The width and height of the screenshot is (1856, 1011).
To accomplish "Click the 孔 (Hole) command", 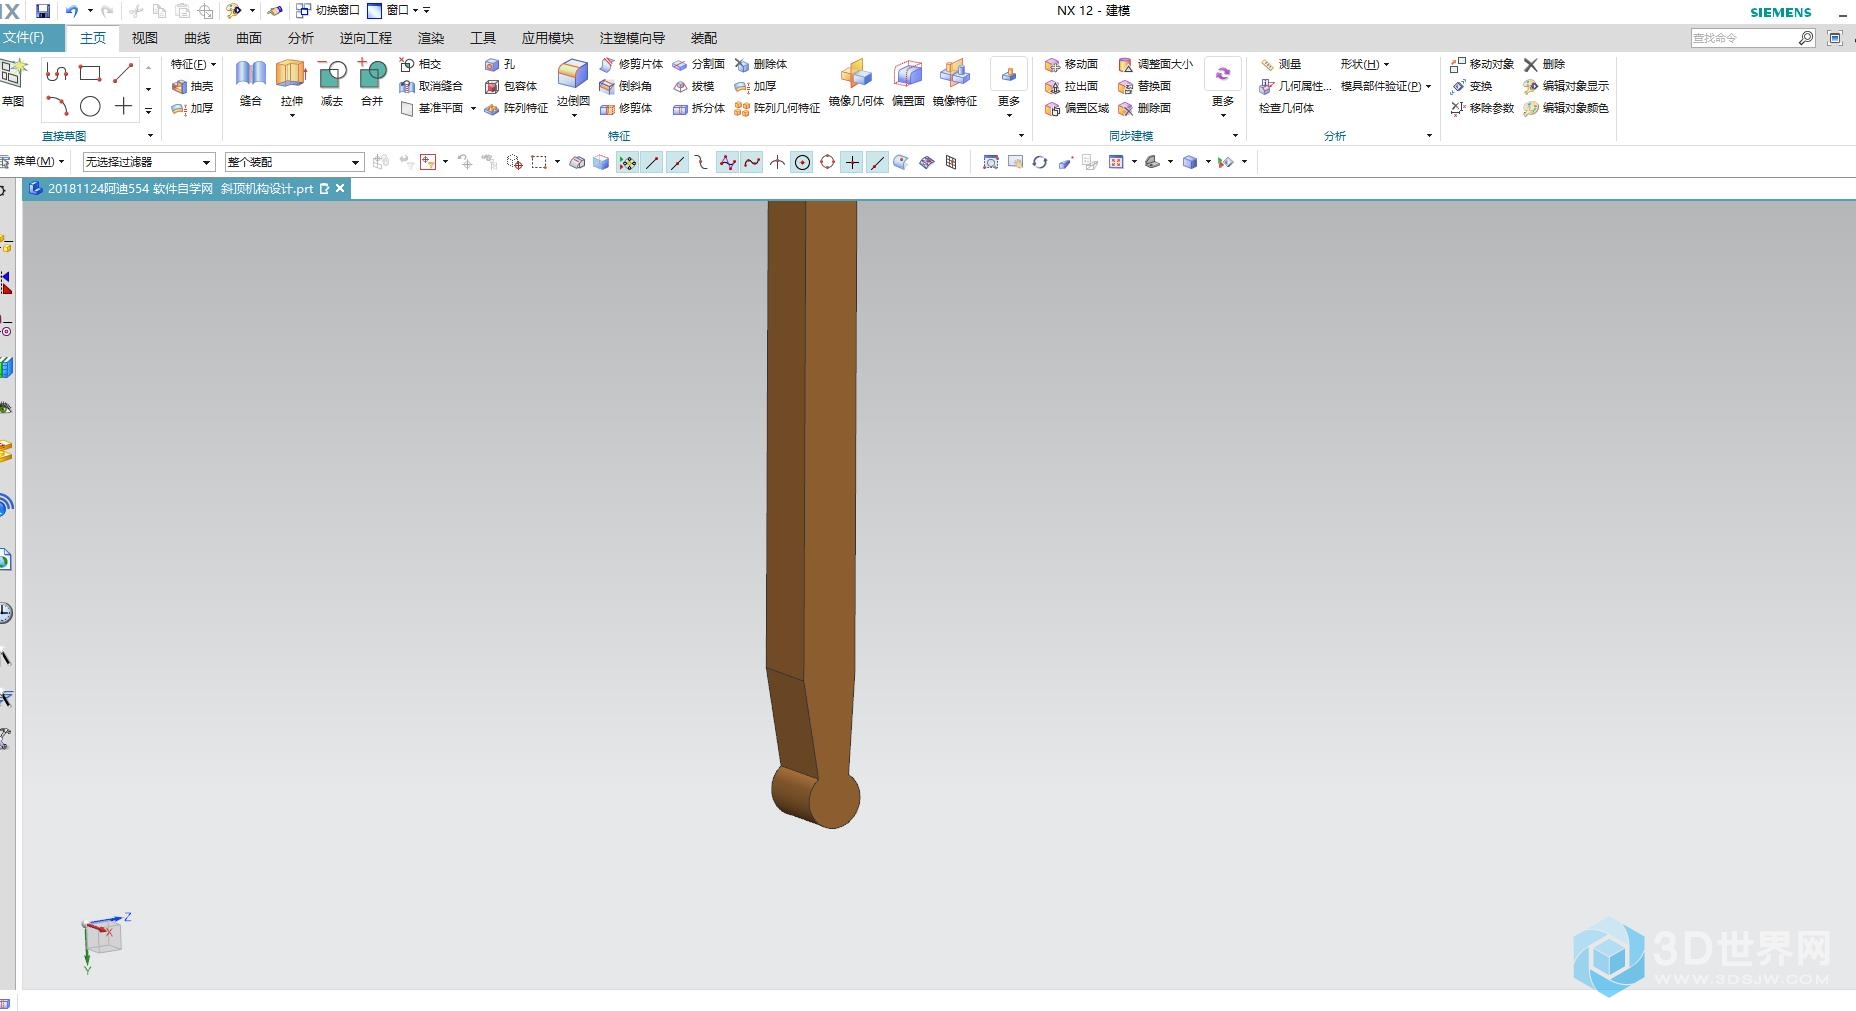I will [500, 64].
